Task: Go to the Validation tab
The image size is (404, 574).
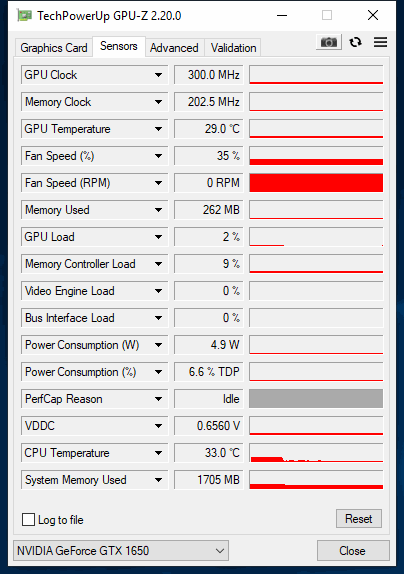Action: pyautogui.click(x=233, y=48)
